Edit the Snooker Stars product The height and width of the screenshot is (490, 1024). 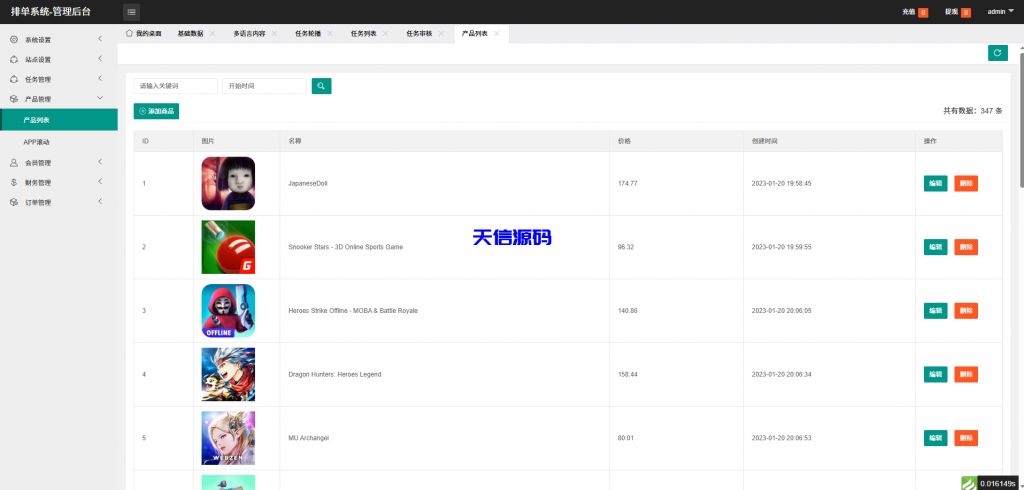[x=935, y=247]
